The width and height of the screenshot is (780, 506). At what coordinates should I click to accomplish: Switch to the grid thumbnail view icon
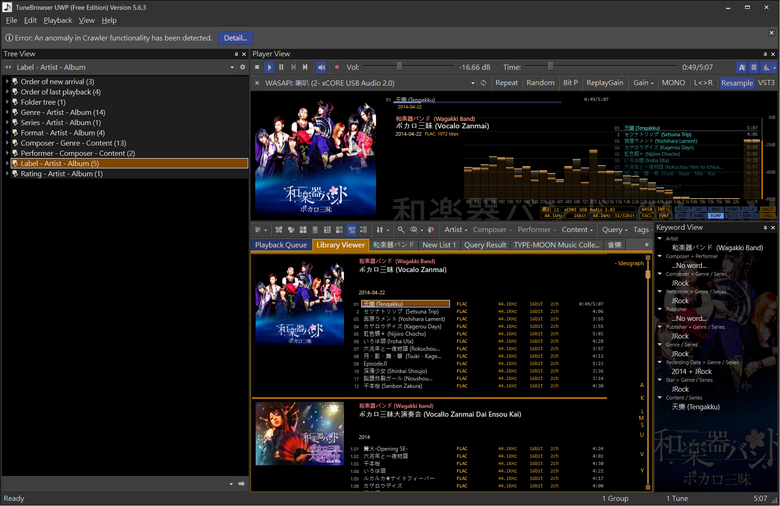(x=303, y=230)
